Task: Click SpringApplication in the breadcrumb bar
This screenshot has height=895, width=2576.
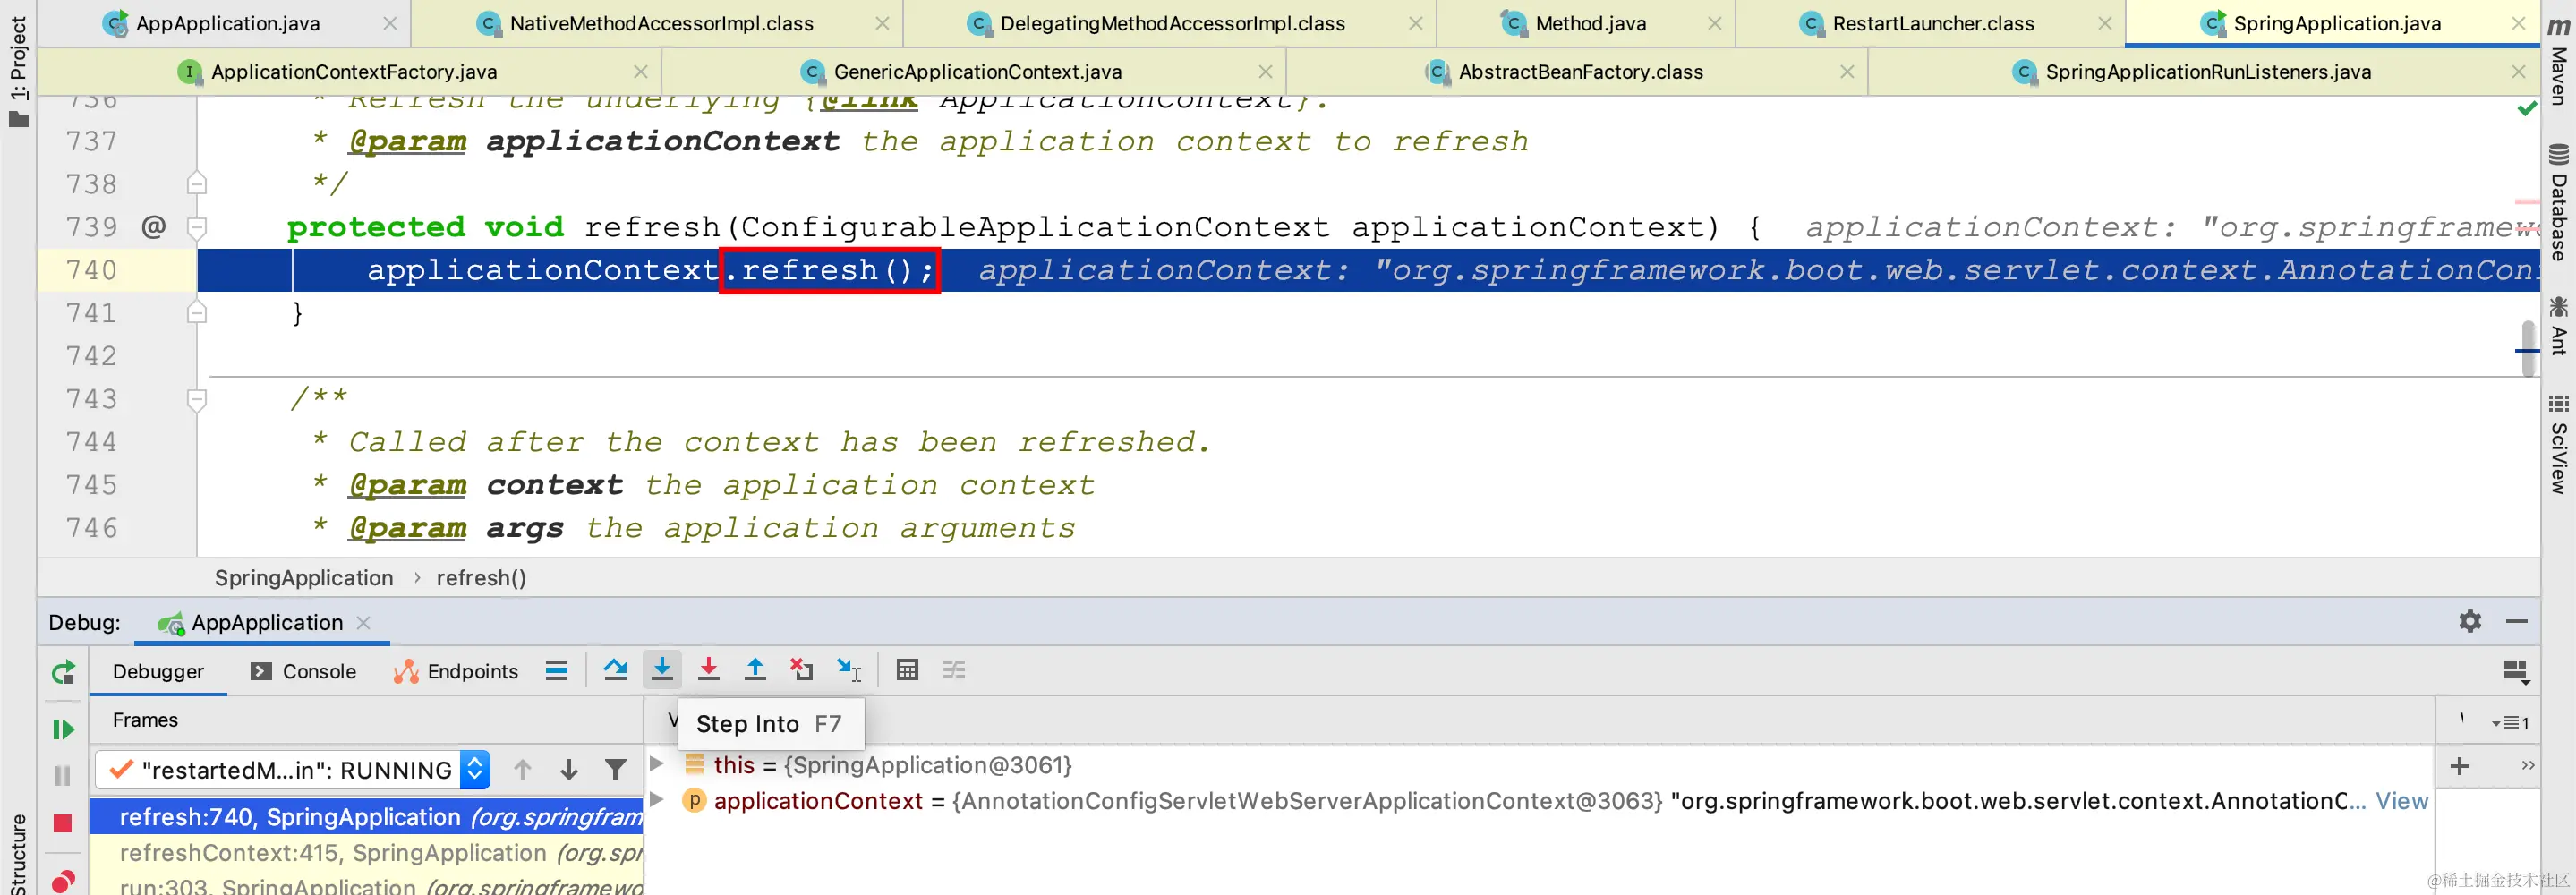Action: (304, 577)
